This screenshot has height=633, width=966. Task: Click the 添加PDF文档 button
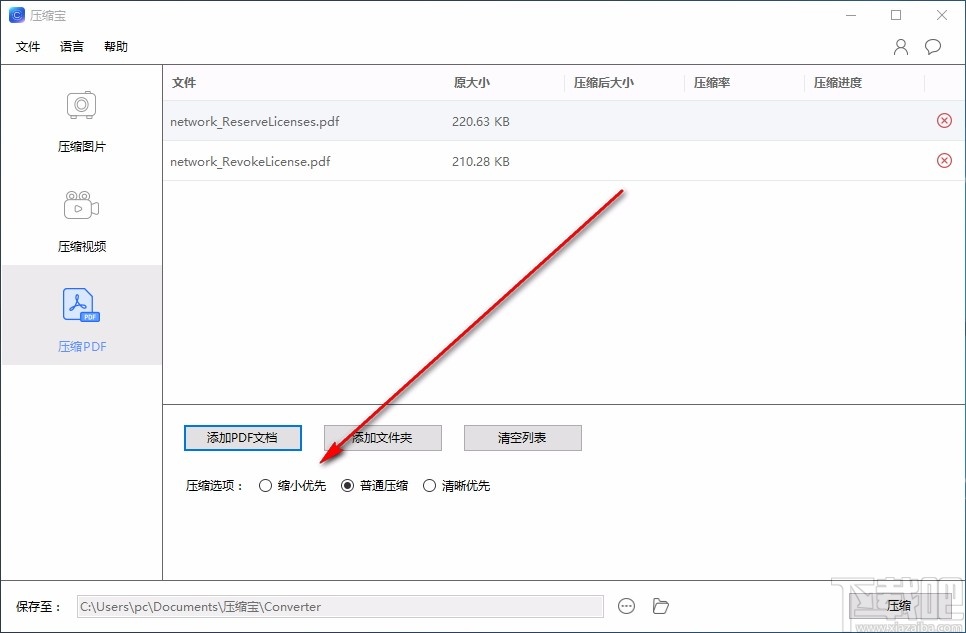click(x=243, y=438)
